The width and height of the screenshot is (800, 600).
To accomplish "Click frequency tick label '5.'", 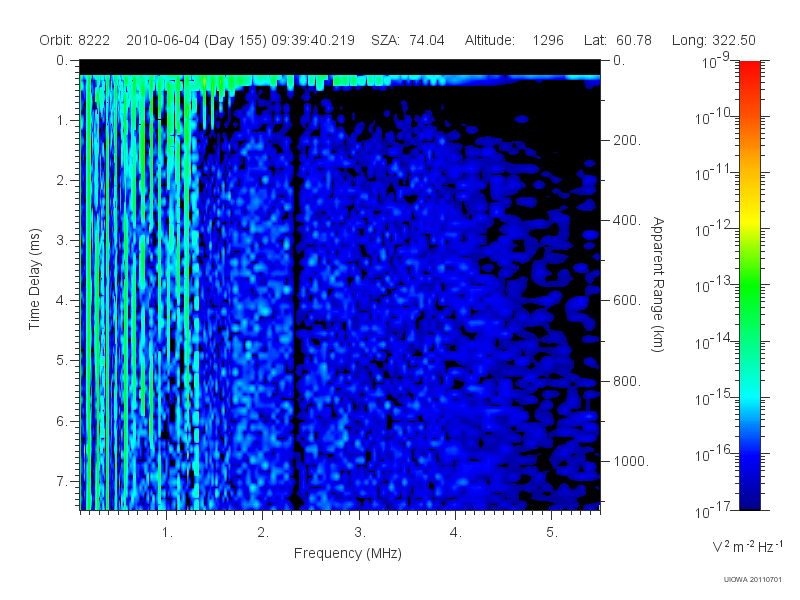I will click(552, 533).
